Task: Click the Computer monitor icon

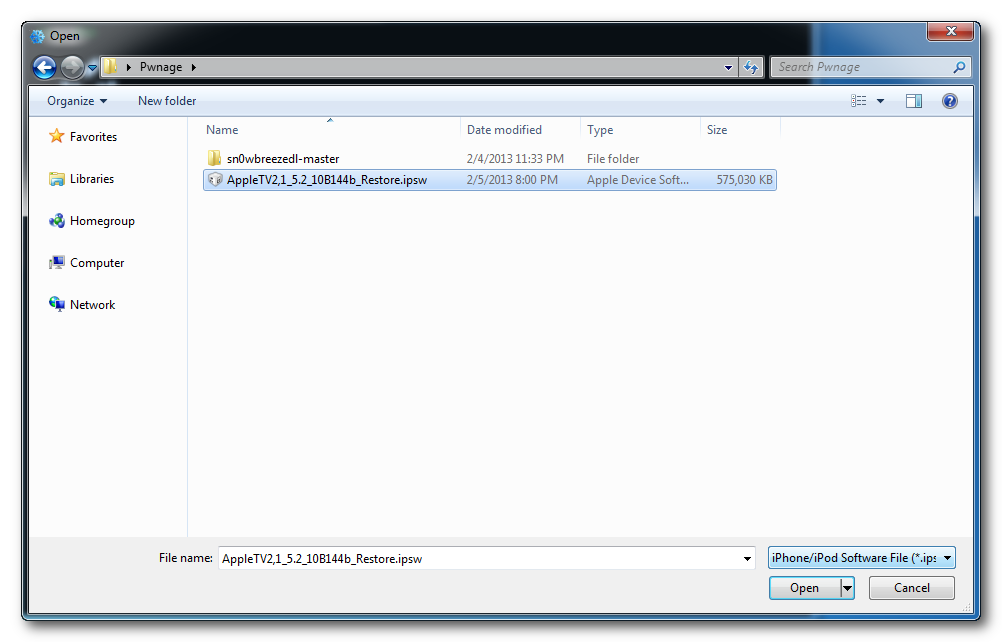Action: coord(57,263)
